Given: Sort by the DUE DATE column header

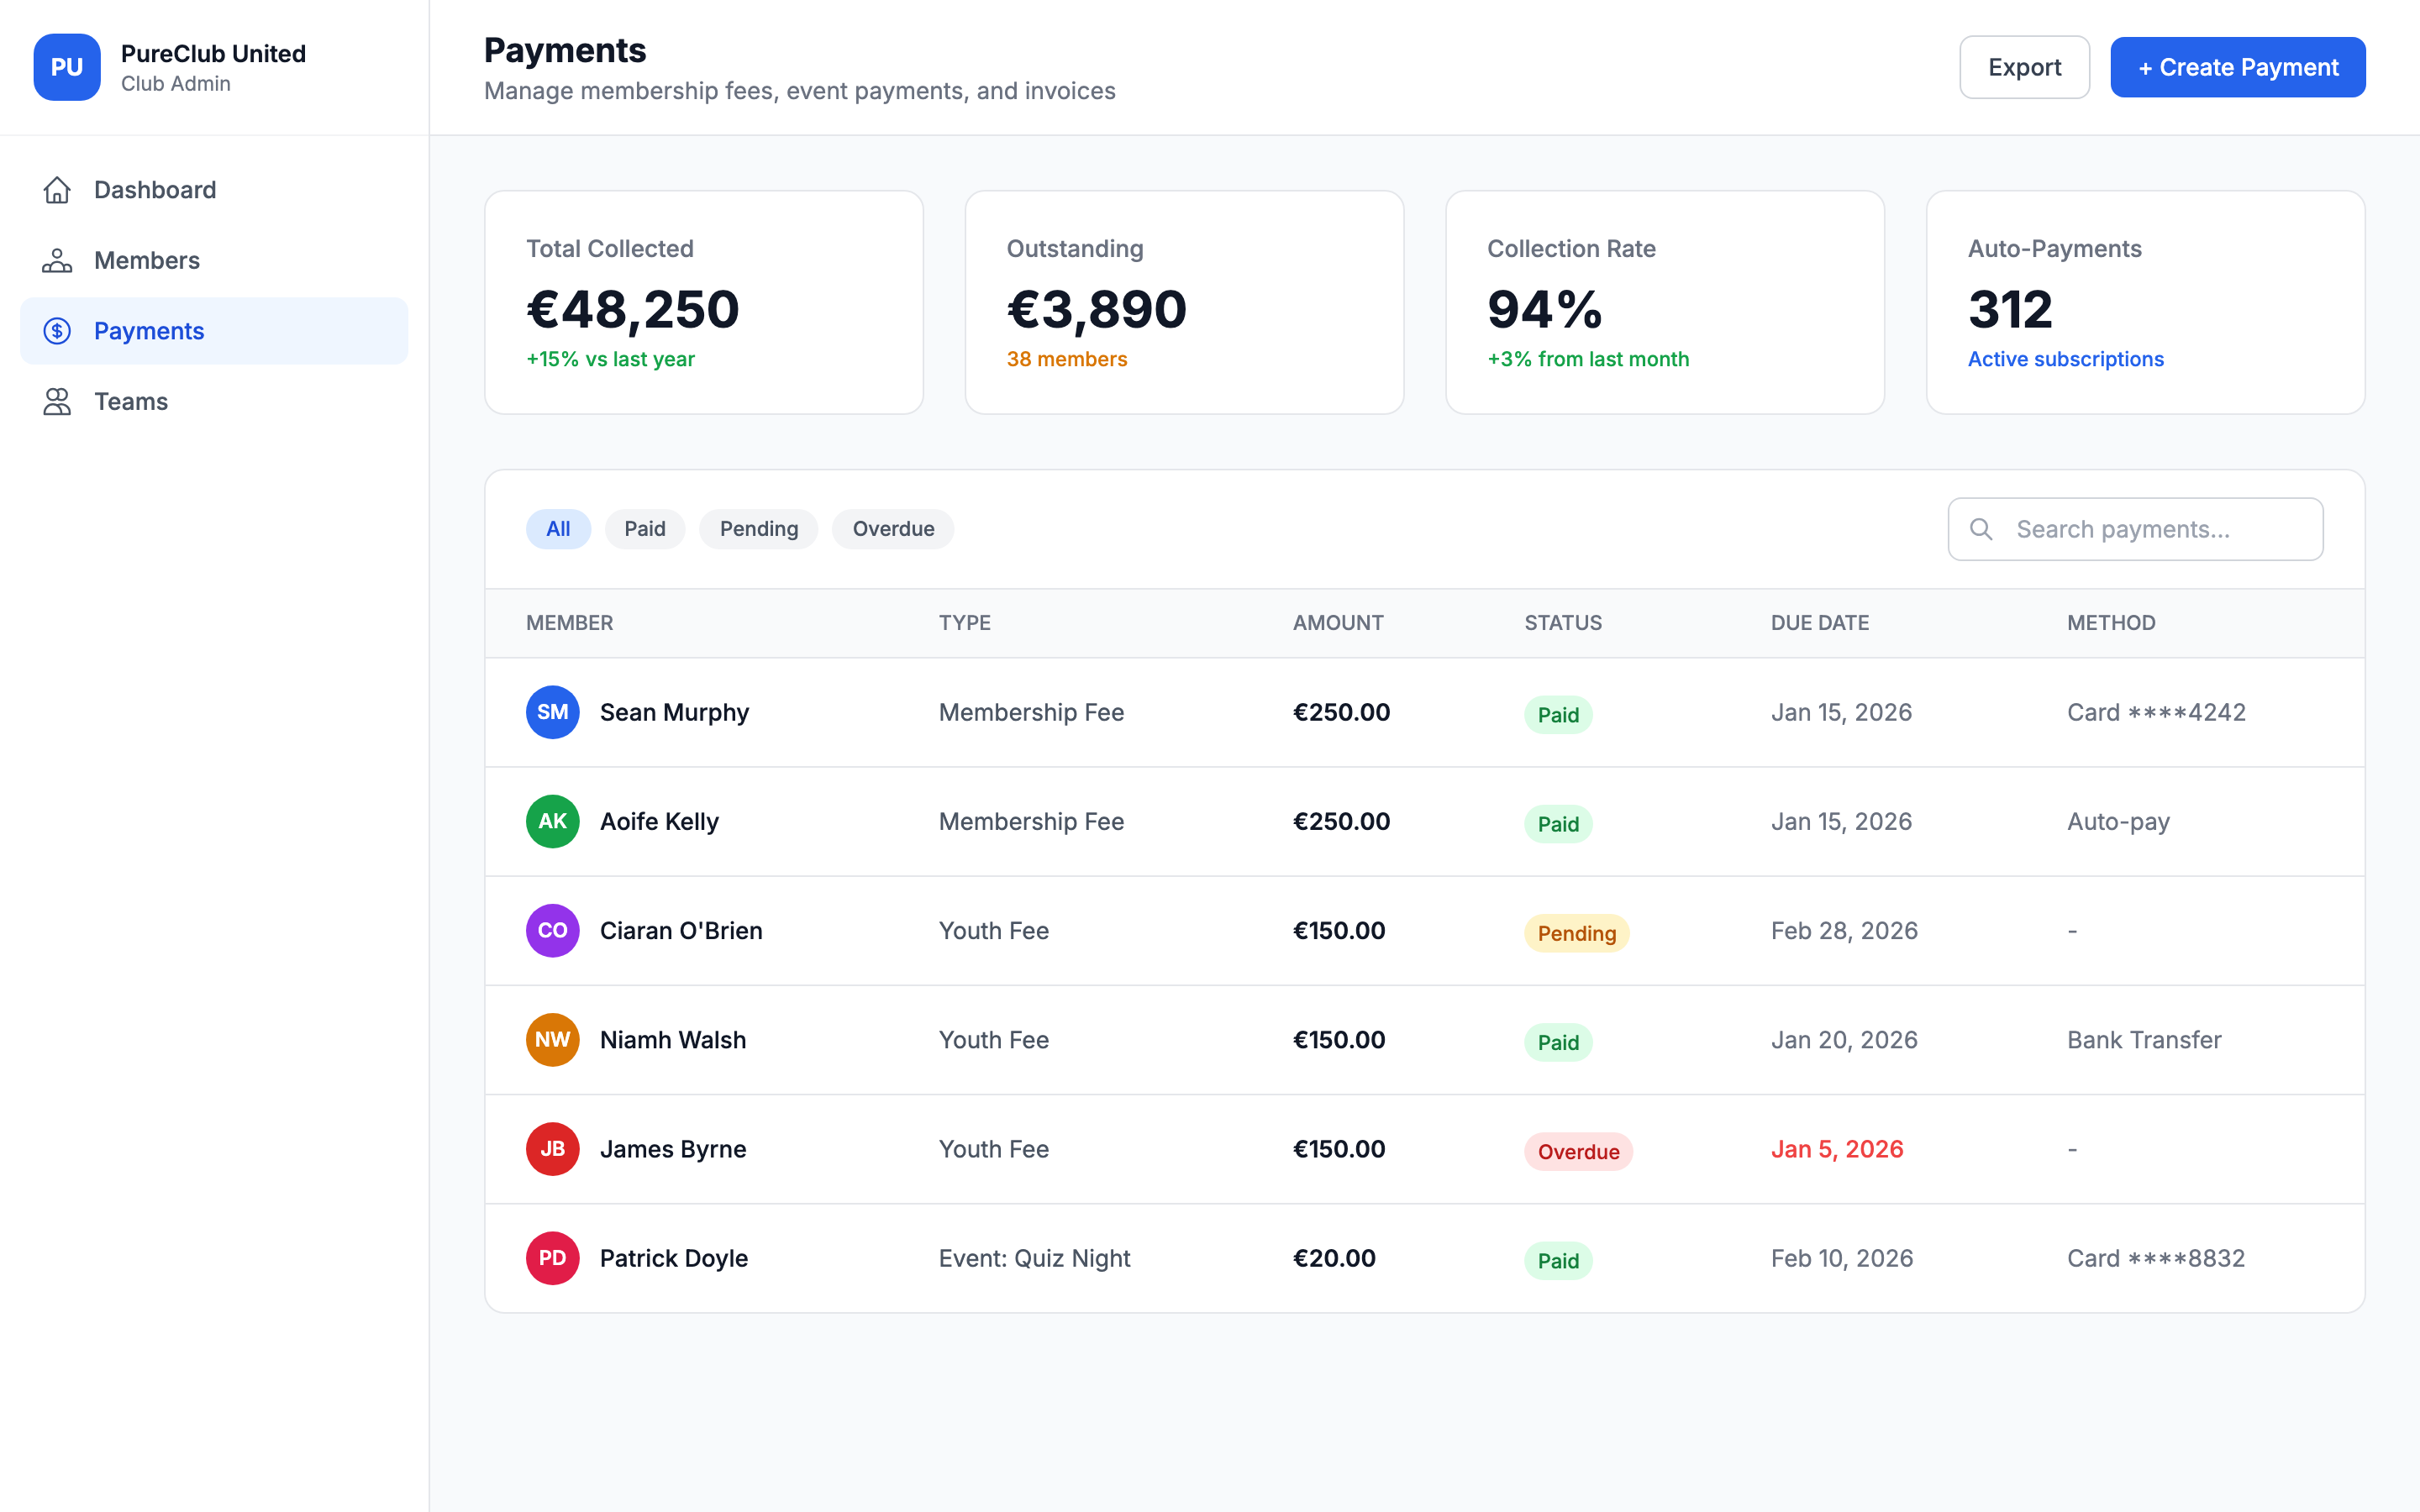Looking at the screenshot, I should tap(1820, 622).
